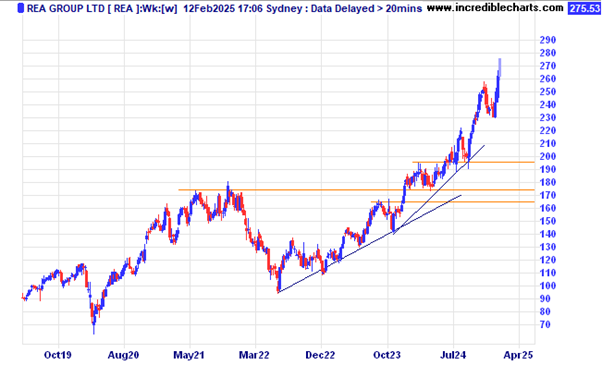Open the www.incrediblecharts.com link
This screenshot has height=365, width=602.
point(495,8)
